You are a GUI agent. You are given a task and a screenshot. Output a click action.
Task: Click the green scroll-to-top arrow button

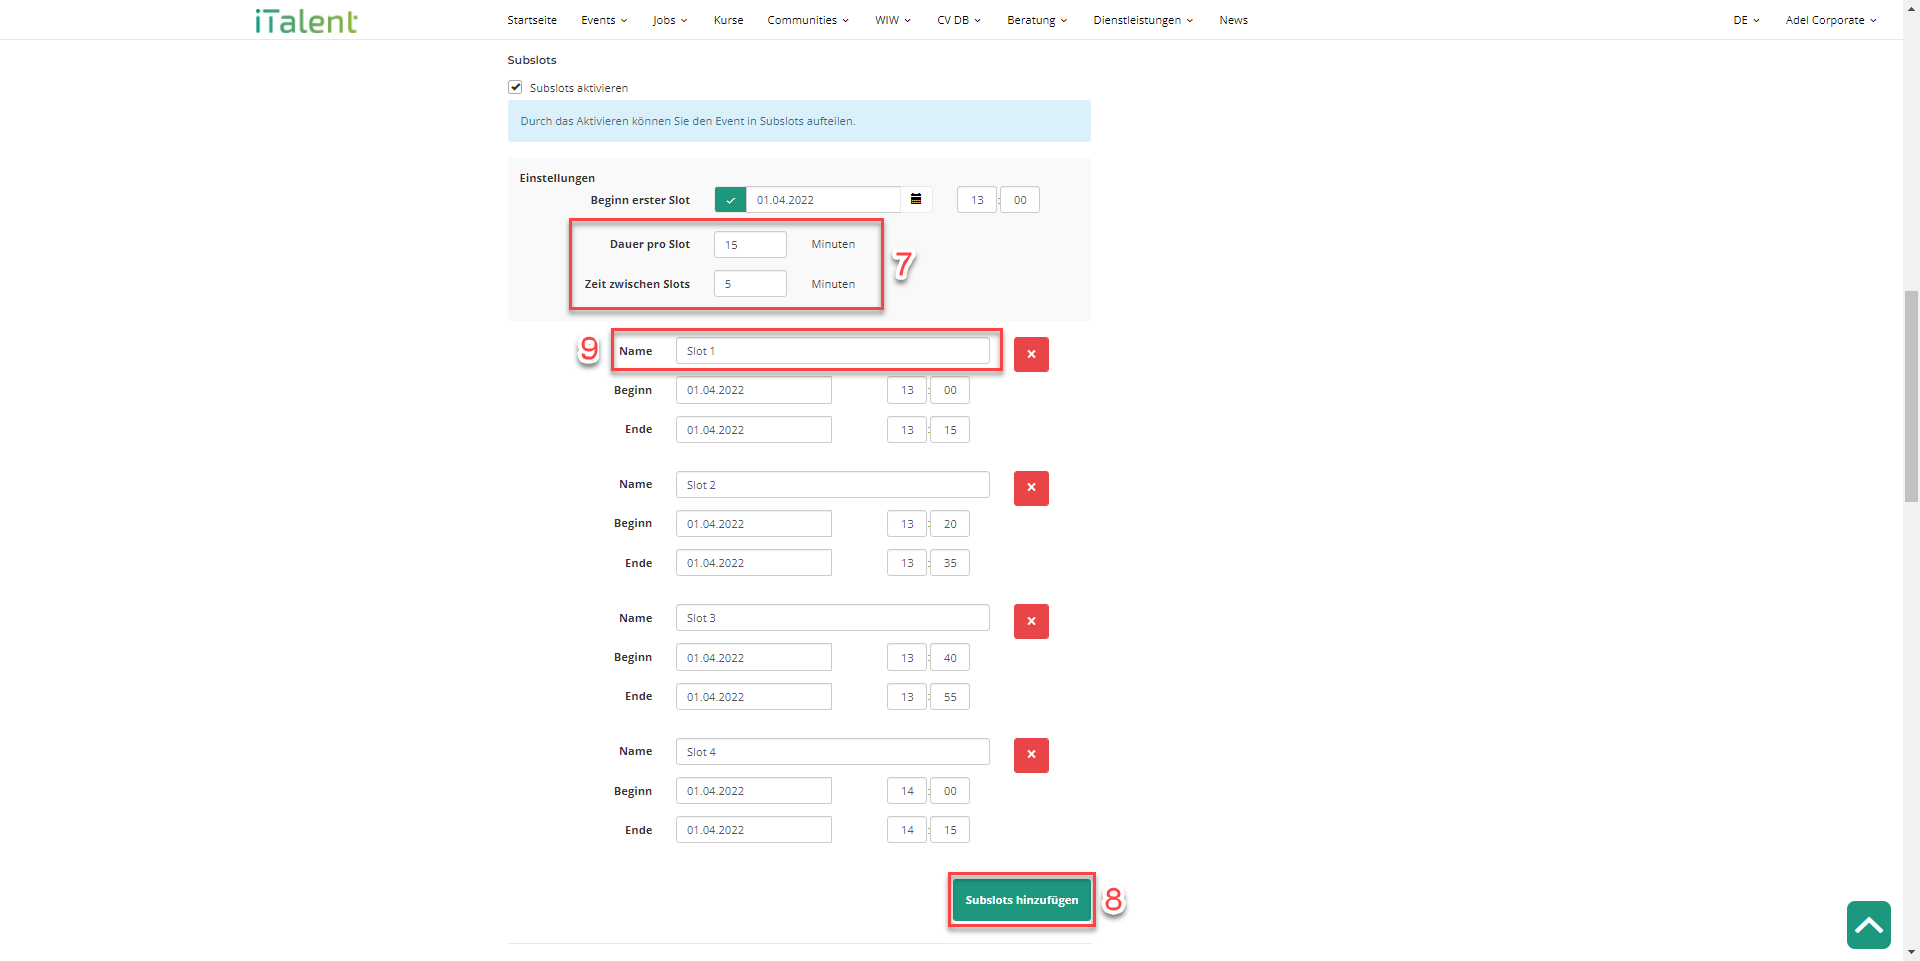1868,925
